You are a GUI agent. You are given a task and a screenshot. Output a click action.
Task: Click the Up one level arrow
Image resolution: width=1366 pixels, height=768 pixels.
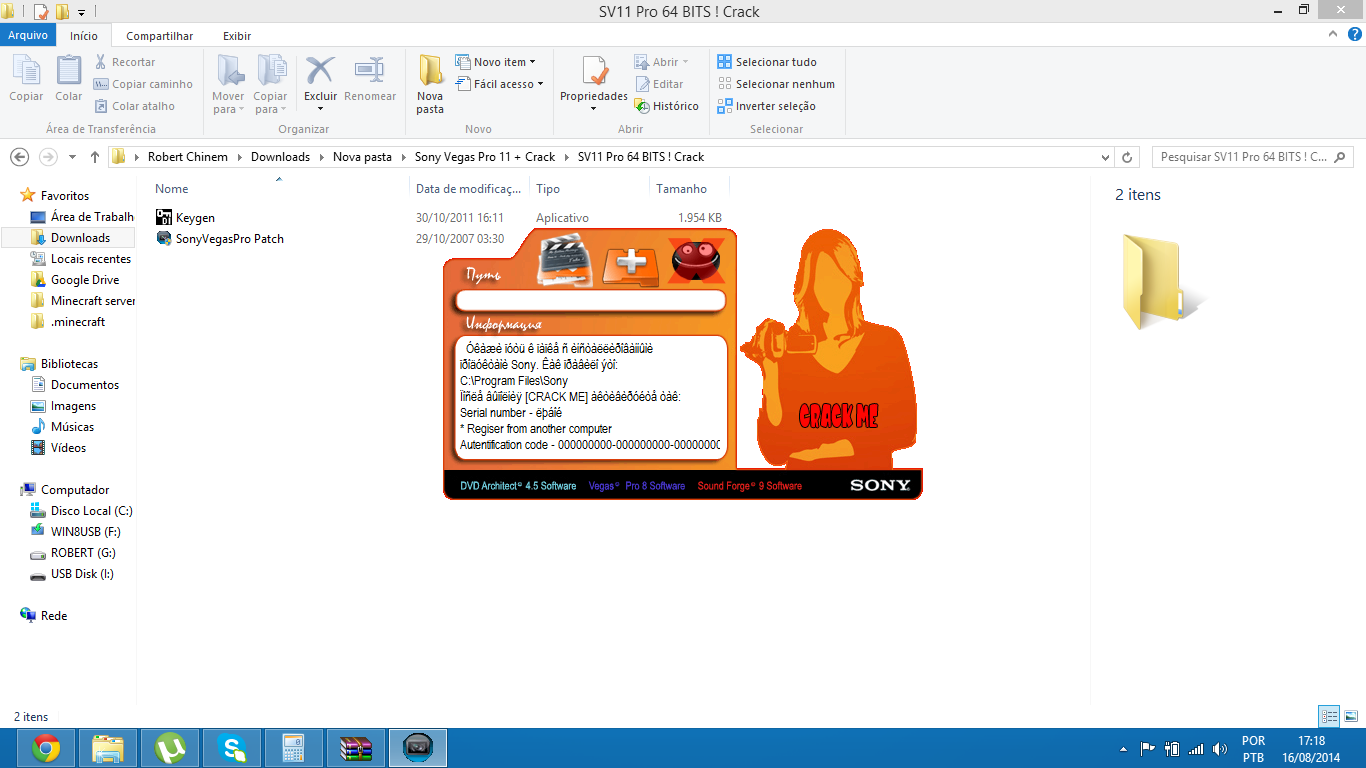pos(95,157)
